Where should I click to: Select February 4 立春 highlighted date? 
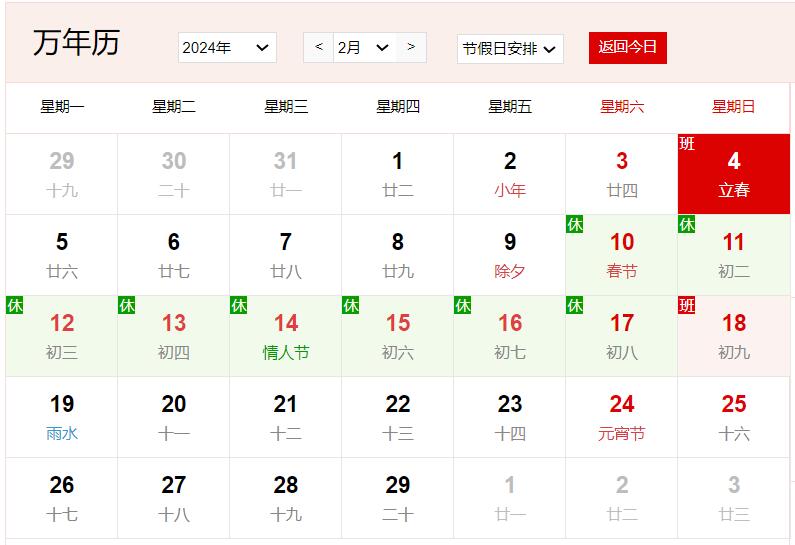733,174
